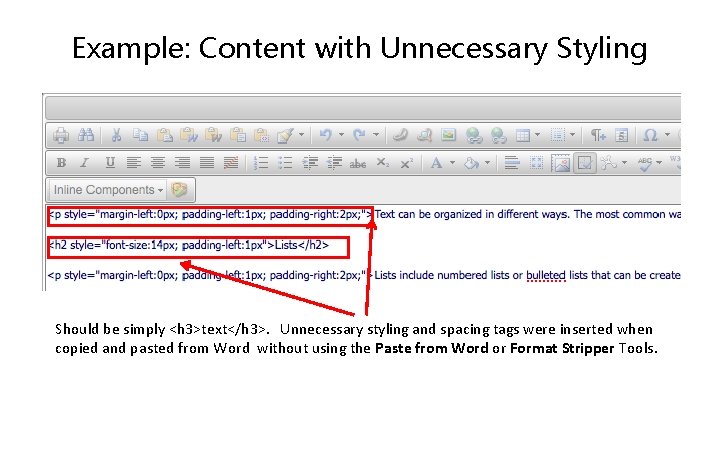This screenshot has width=720, height=450.
Task: Toggle full screen mode icon
Action: click(x=536, y=163)
